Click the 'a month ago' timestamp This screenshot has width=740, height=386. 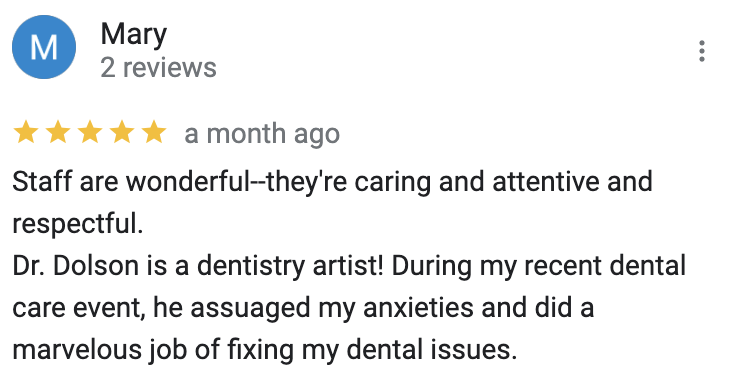click(x=262, y=134)
